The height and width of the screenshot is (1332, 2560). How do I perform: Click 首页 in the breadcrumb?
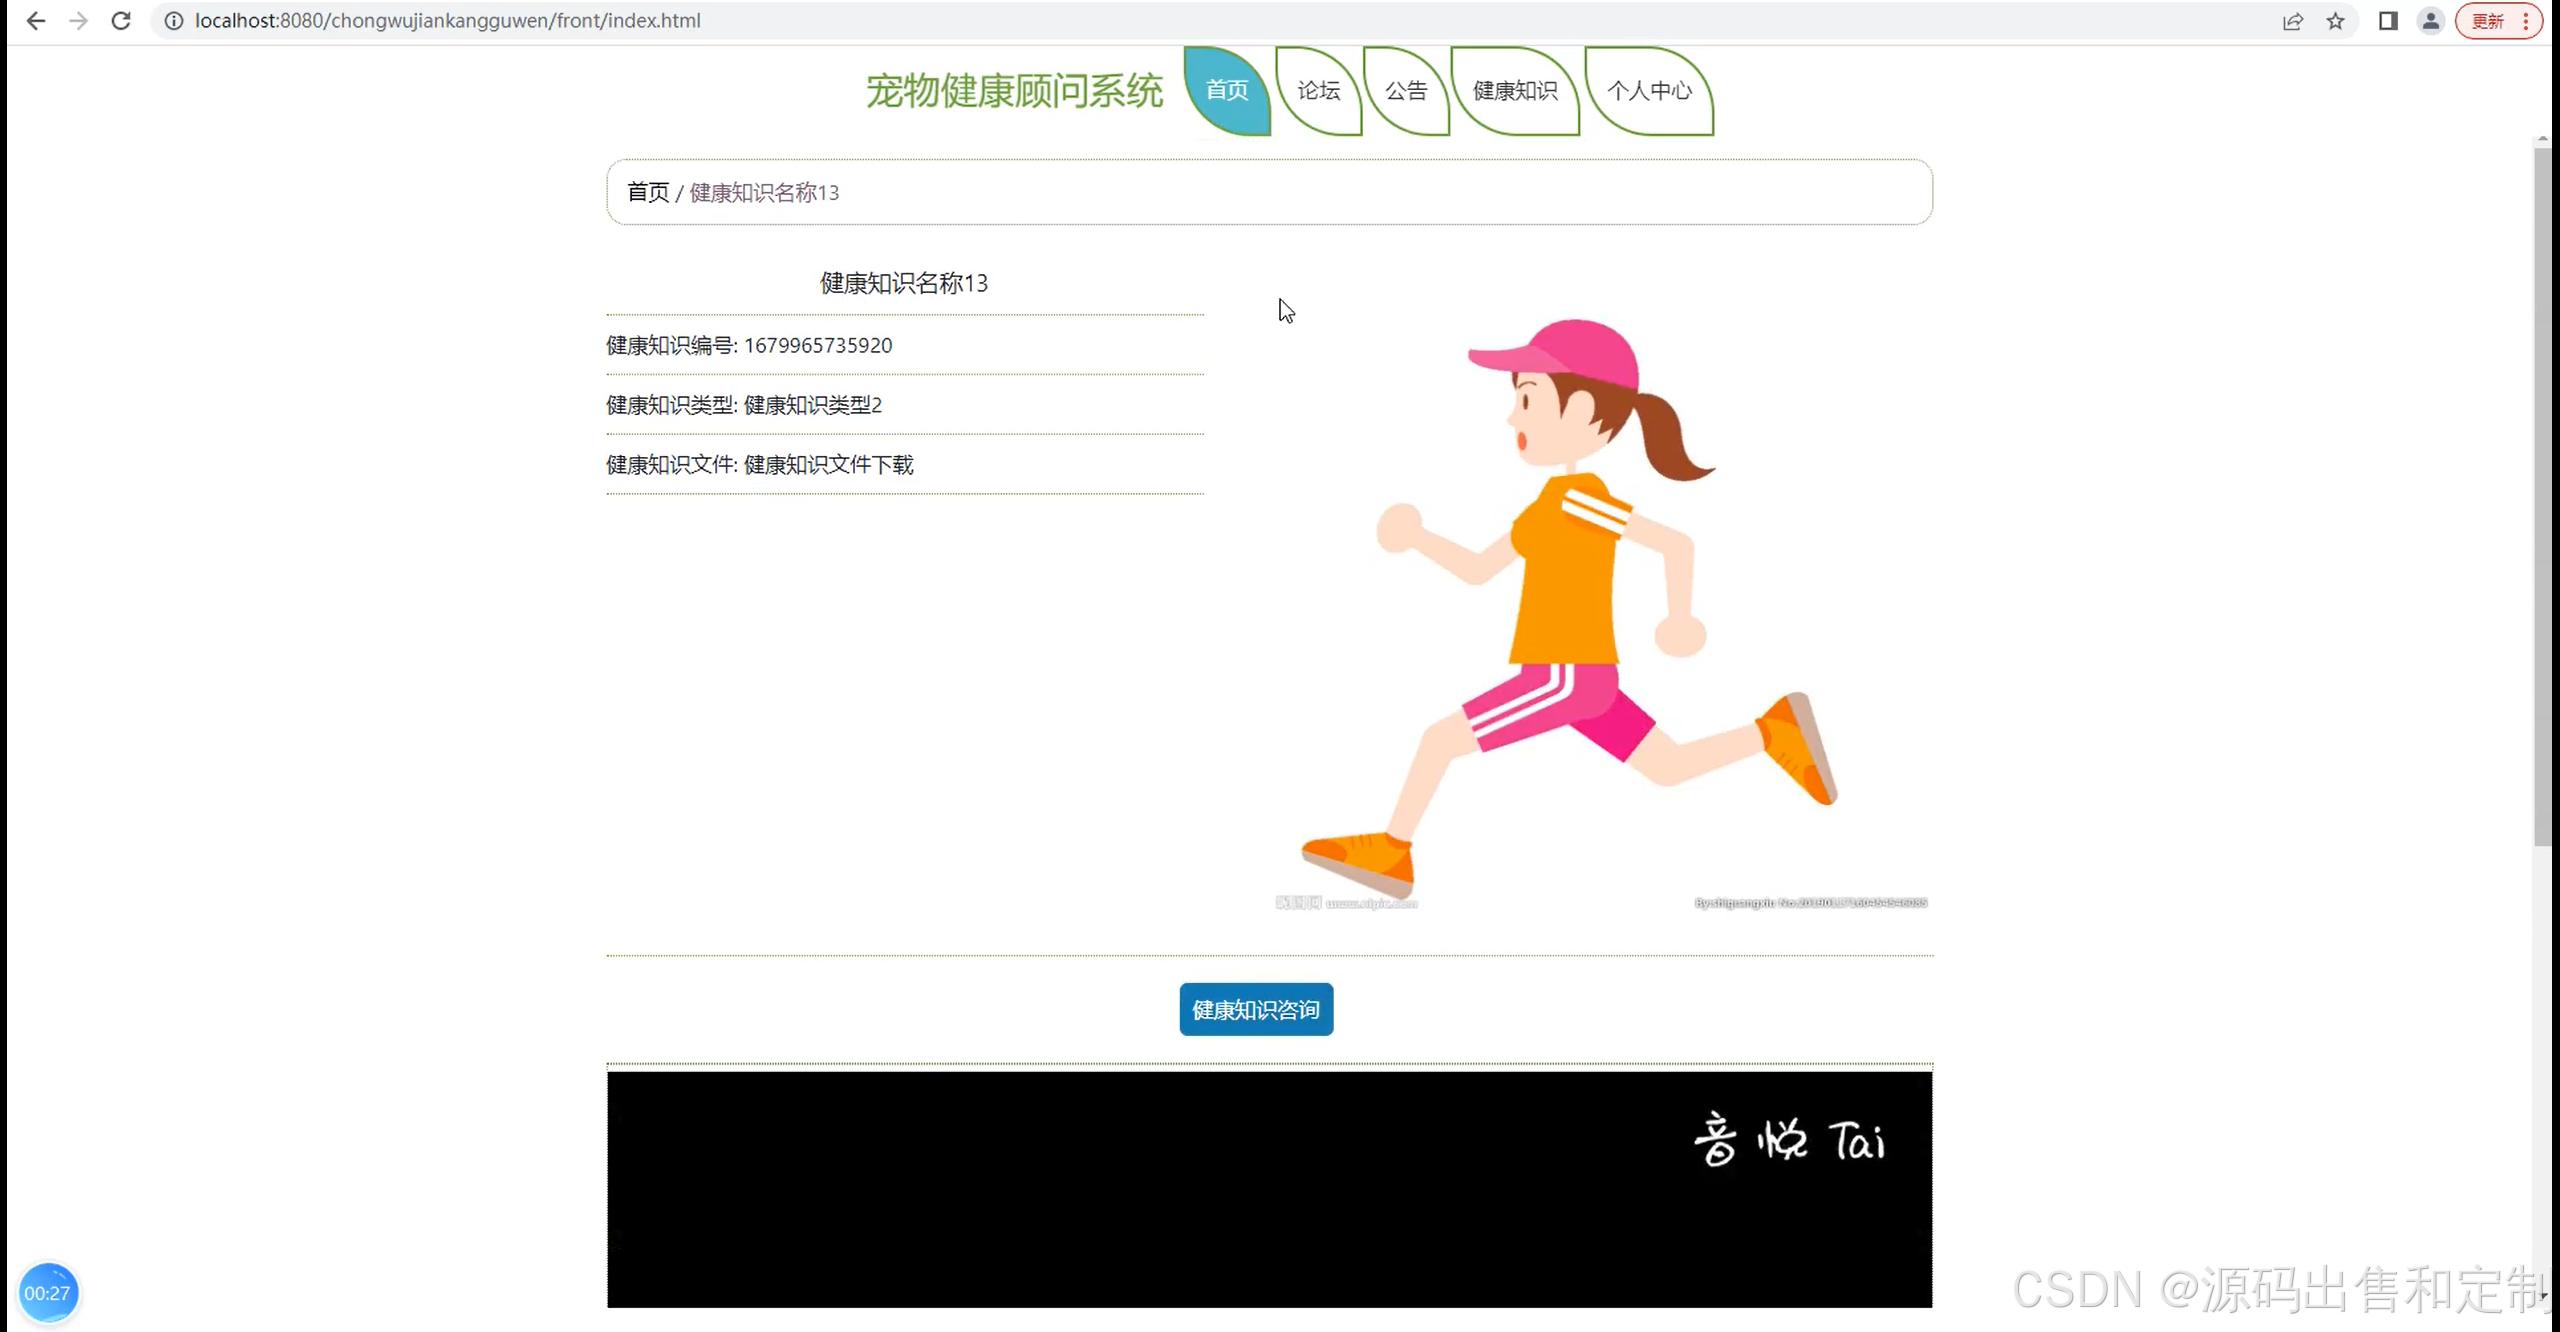[x=647, y=192]
